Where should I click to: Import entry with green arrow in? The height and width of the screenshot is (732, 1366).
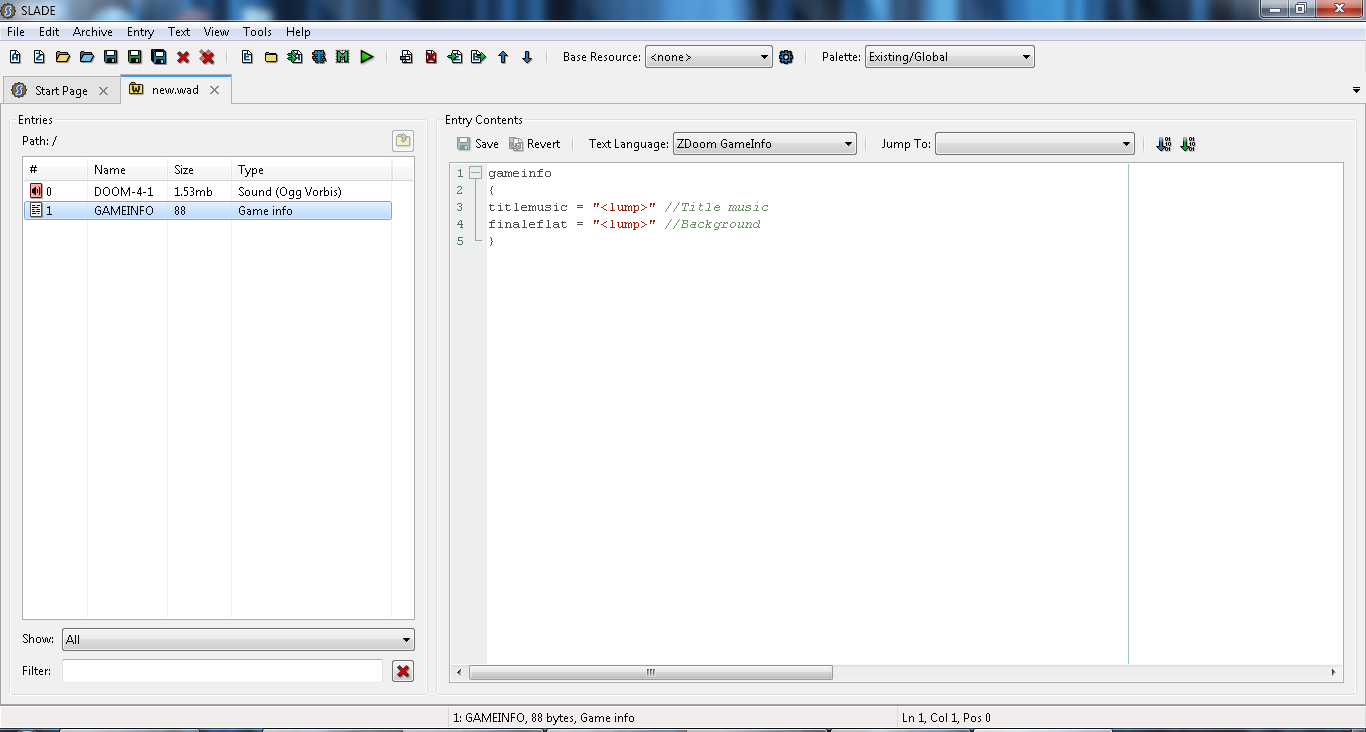455,57
